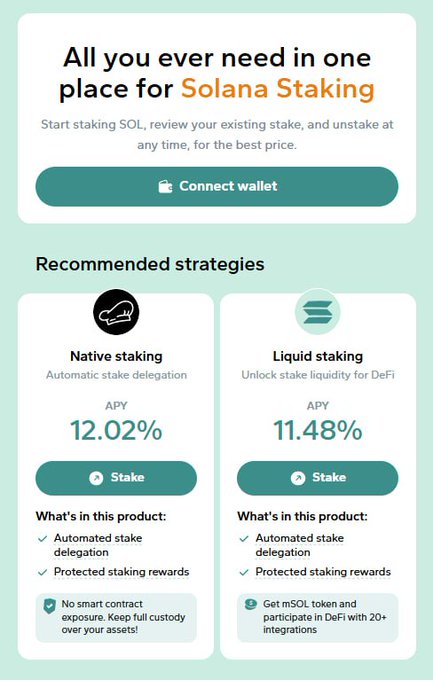Stake with Liquid staking at 11.48% APY

[x=318, y=478]
